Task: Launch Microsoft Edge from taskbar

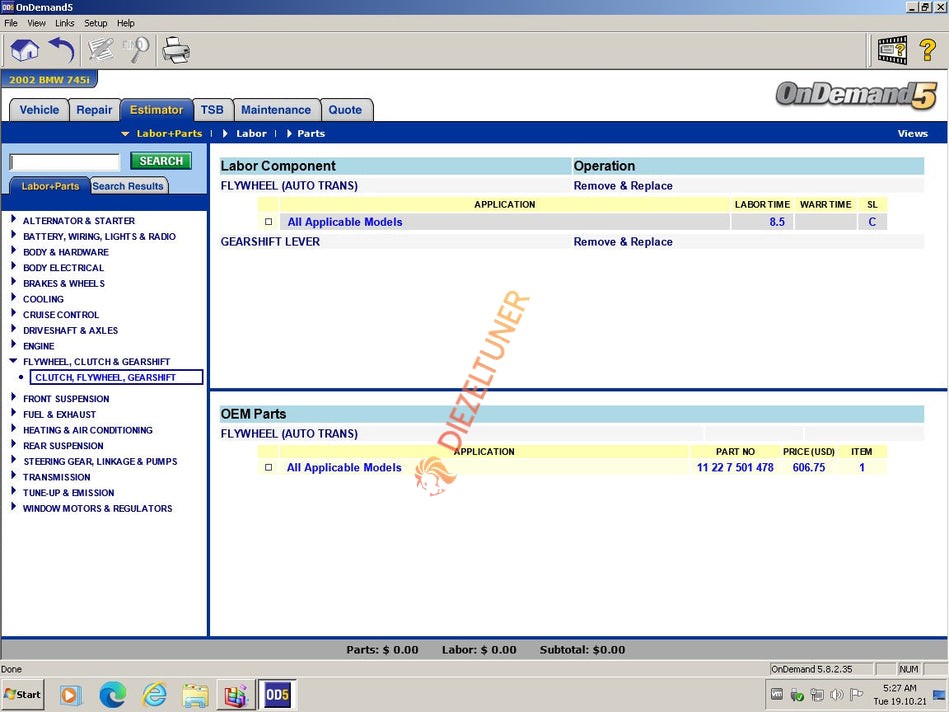Action: tap(113, 694)
